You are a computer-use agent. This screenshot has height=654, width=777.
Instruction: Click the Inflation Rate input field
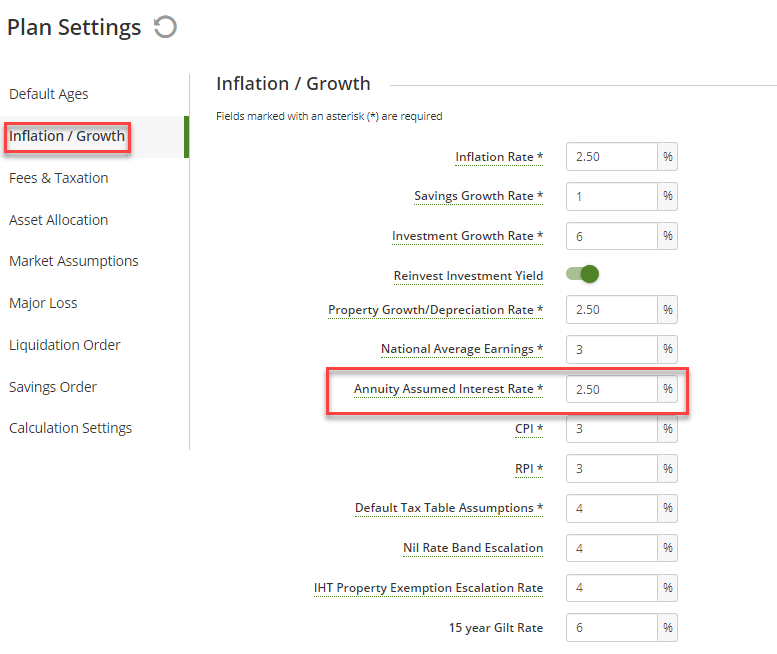point(611,157)
